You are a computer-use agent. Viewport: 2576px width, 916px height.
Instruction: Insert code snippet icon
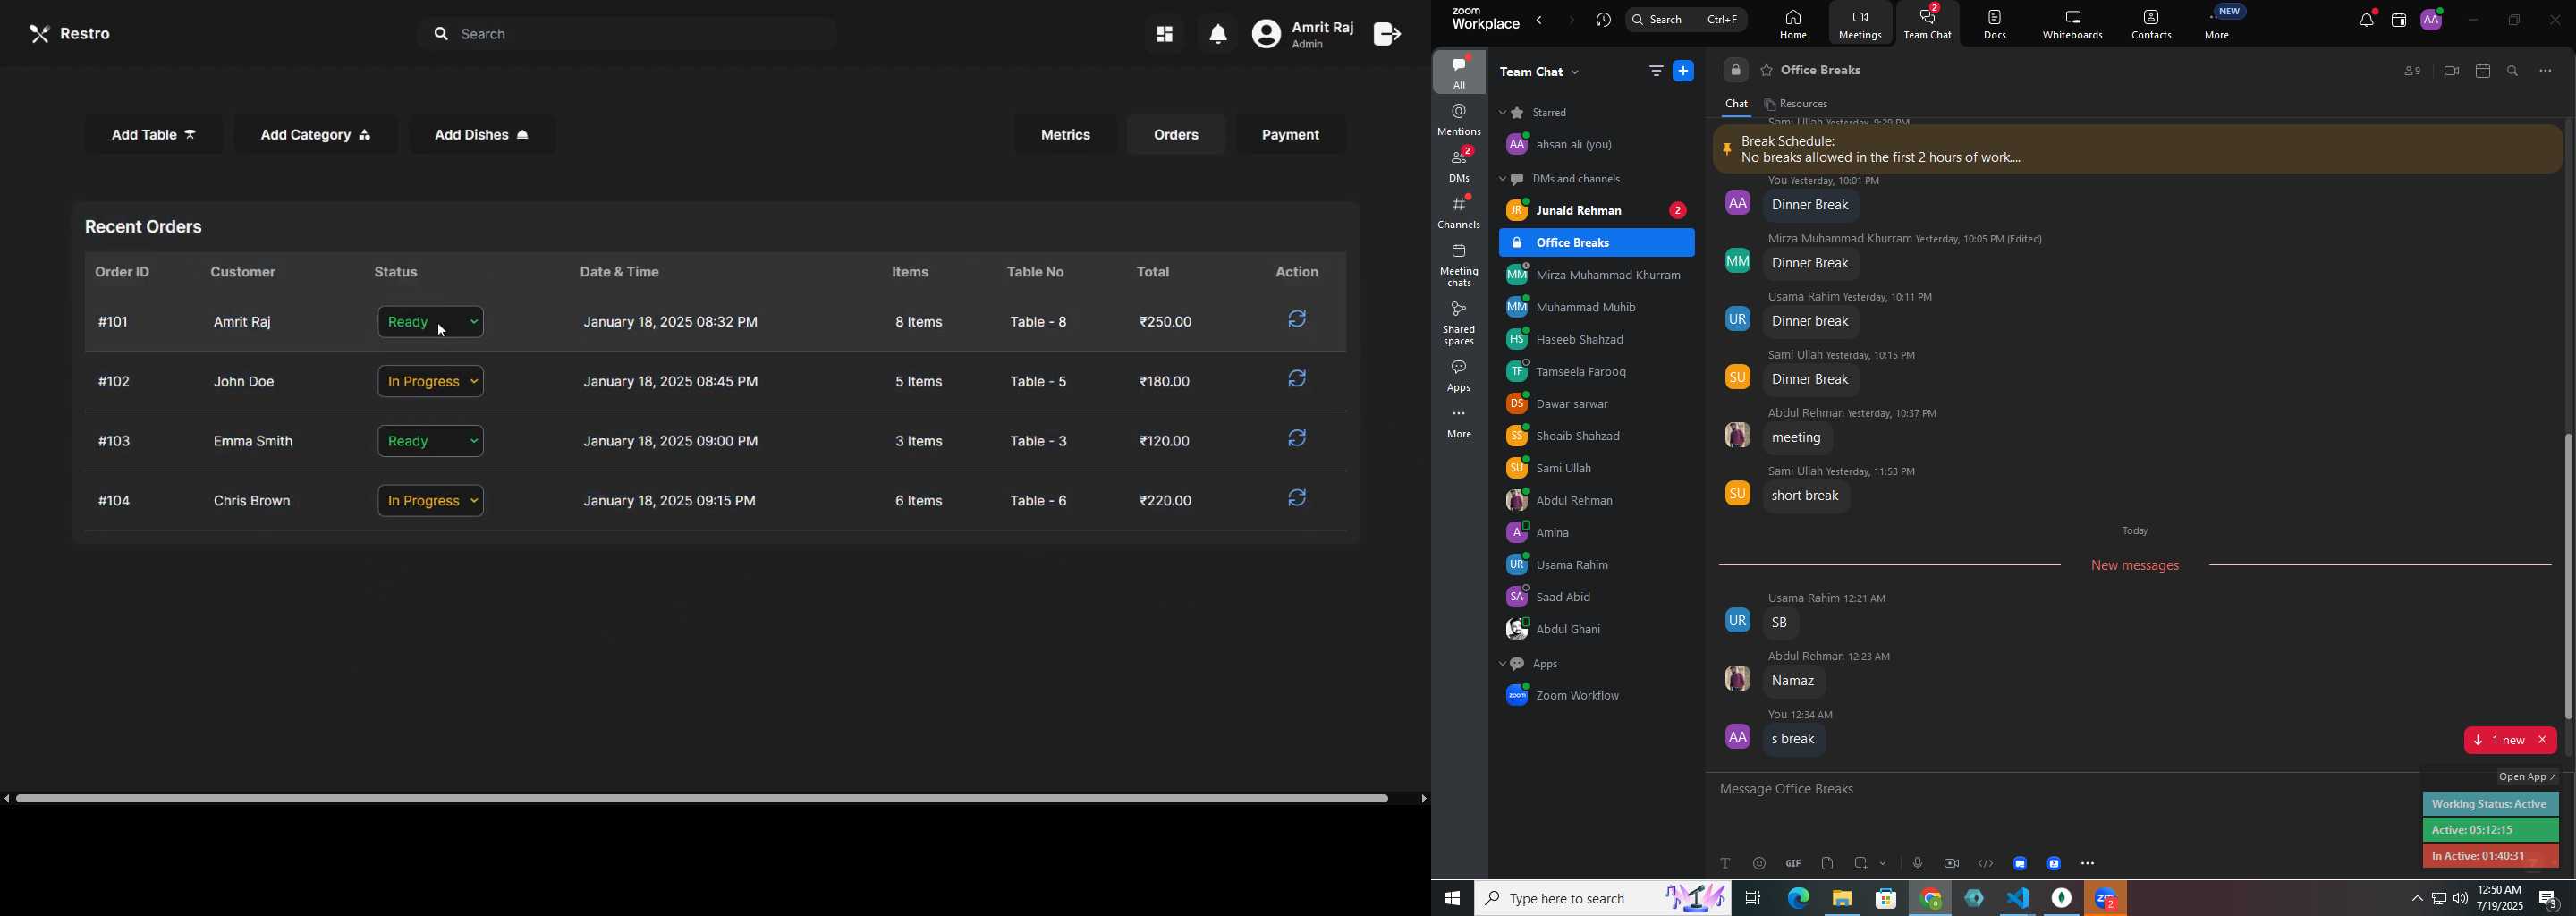(x=1986, y=863)
